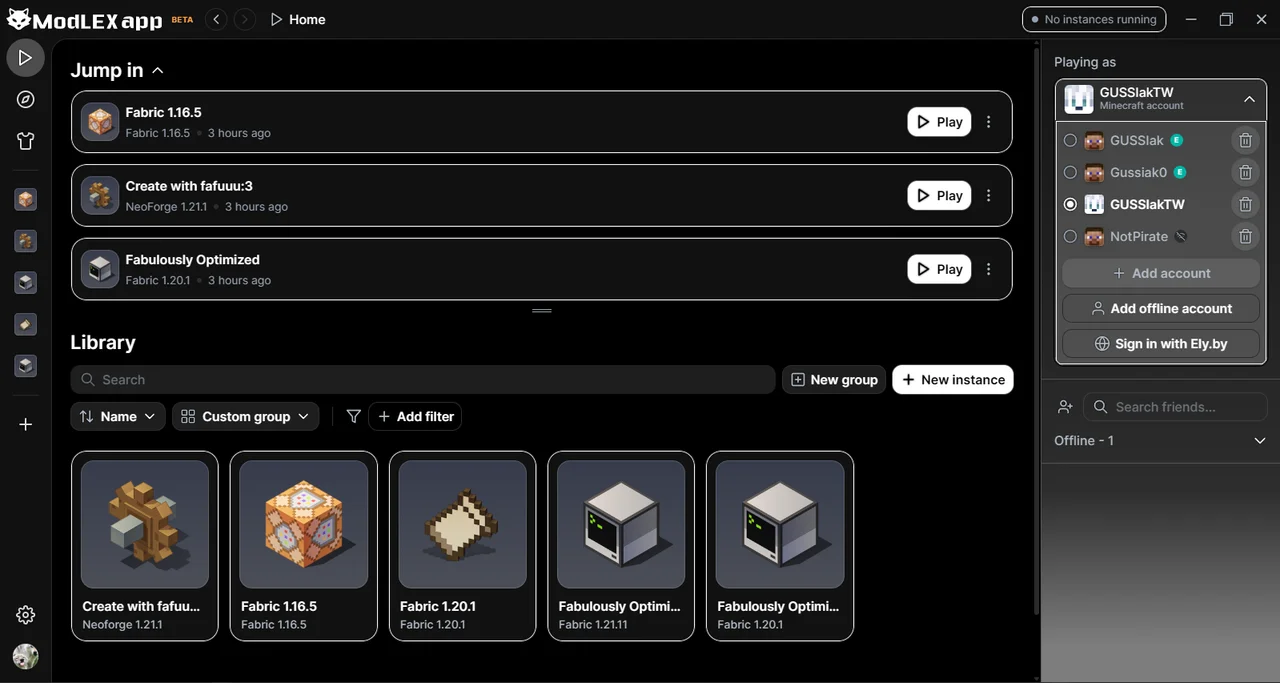Open the Fabric 1.16.5 library card
Viewport: 1280px width, 683px height.
304,545
